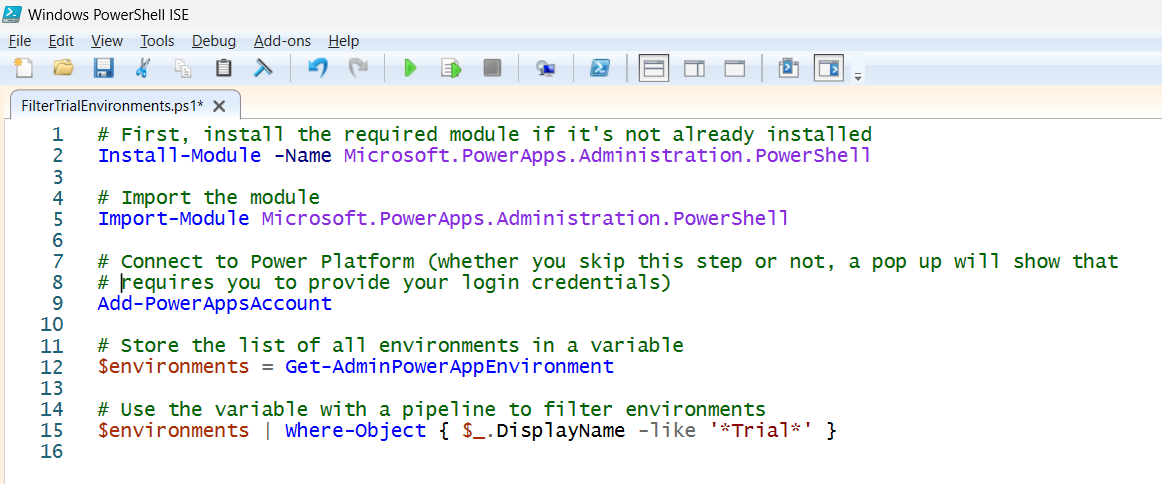Clear console pane with the wiper icon
This screenshot has height=484, width=1162.
click(262, 68)
